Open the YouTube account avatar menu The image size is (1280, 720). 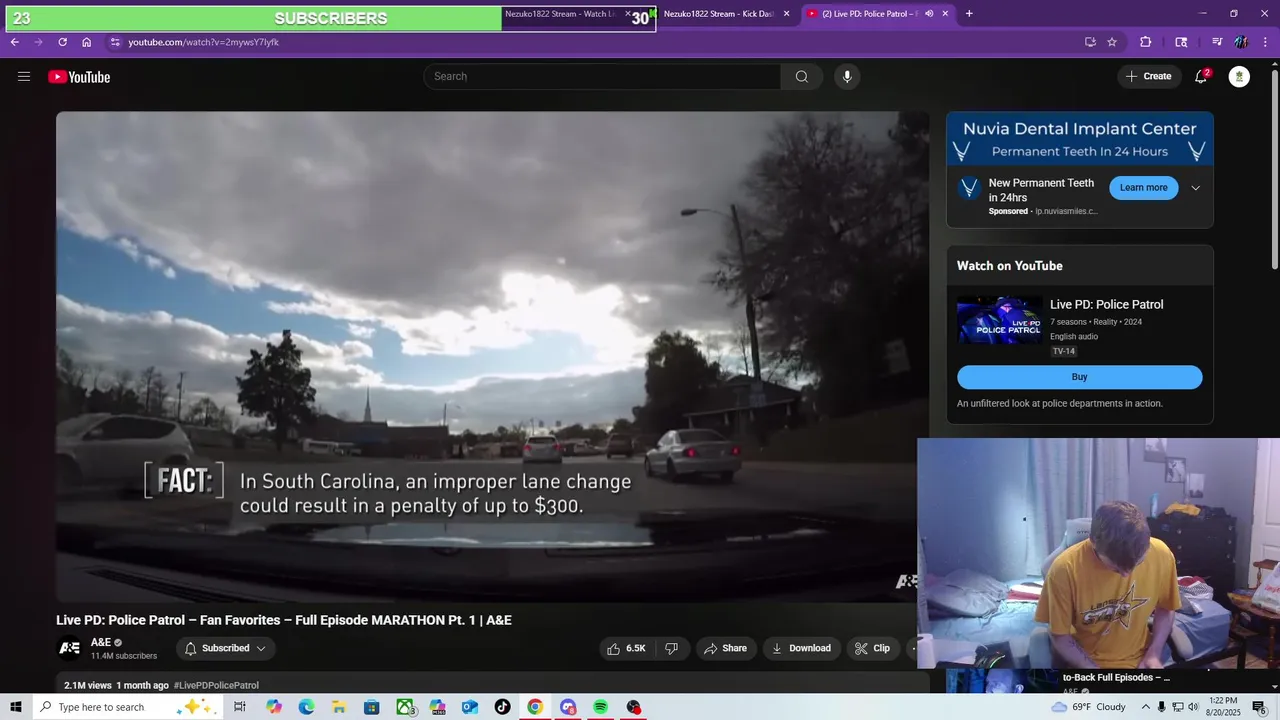coord(1239,77)
